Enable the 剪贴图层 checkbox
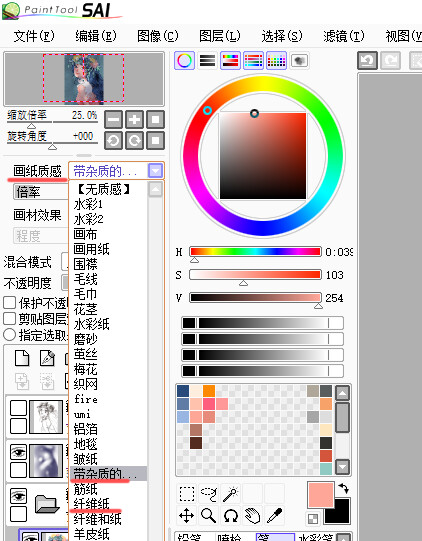Screen dimensions: 422x541 tap(9, 318)
